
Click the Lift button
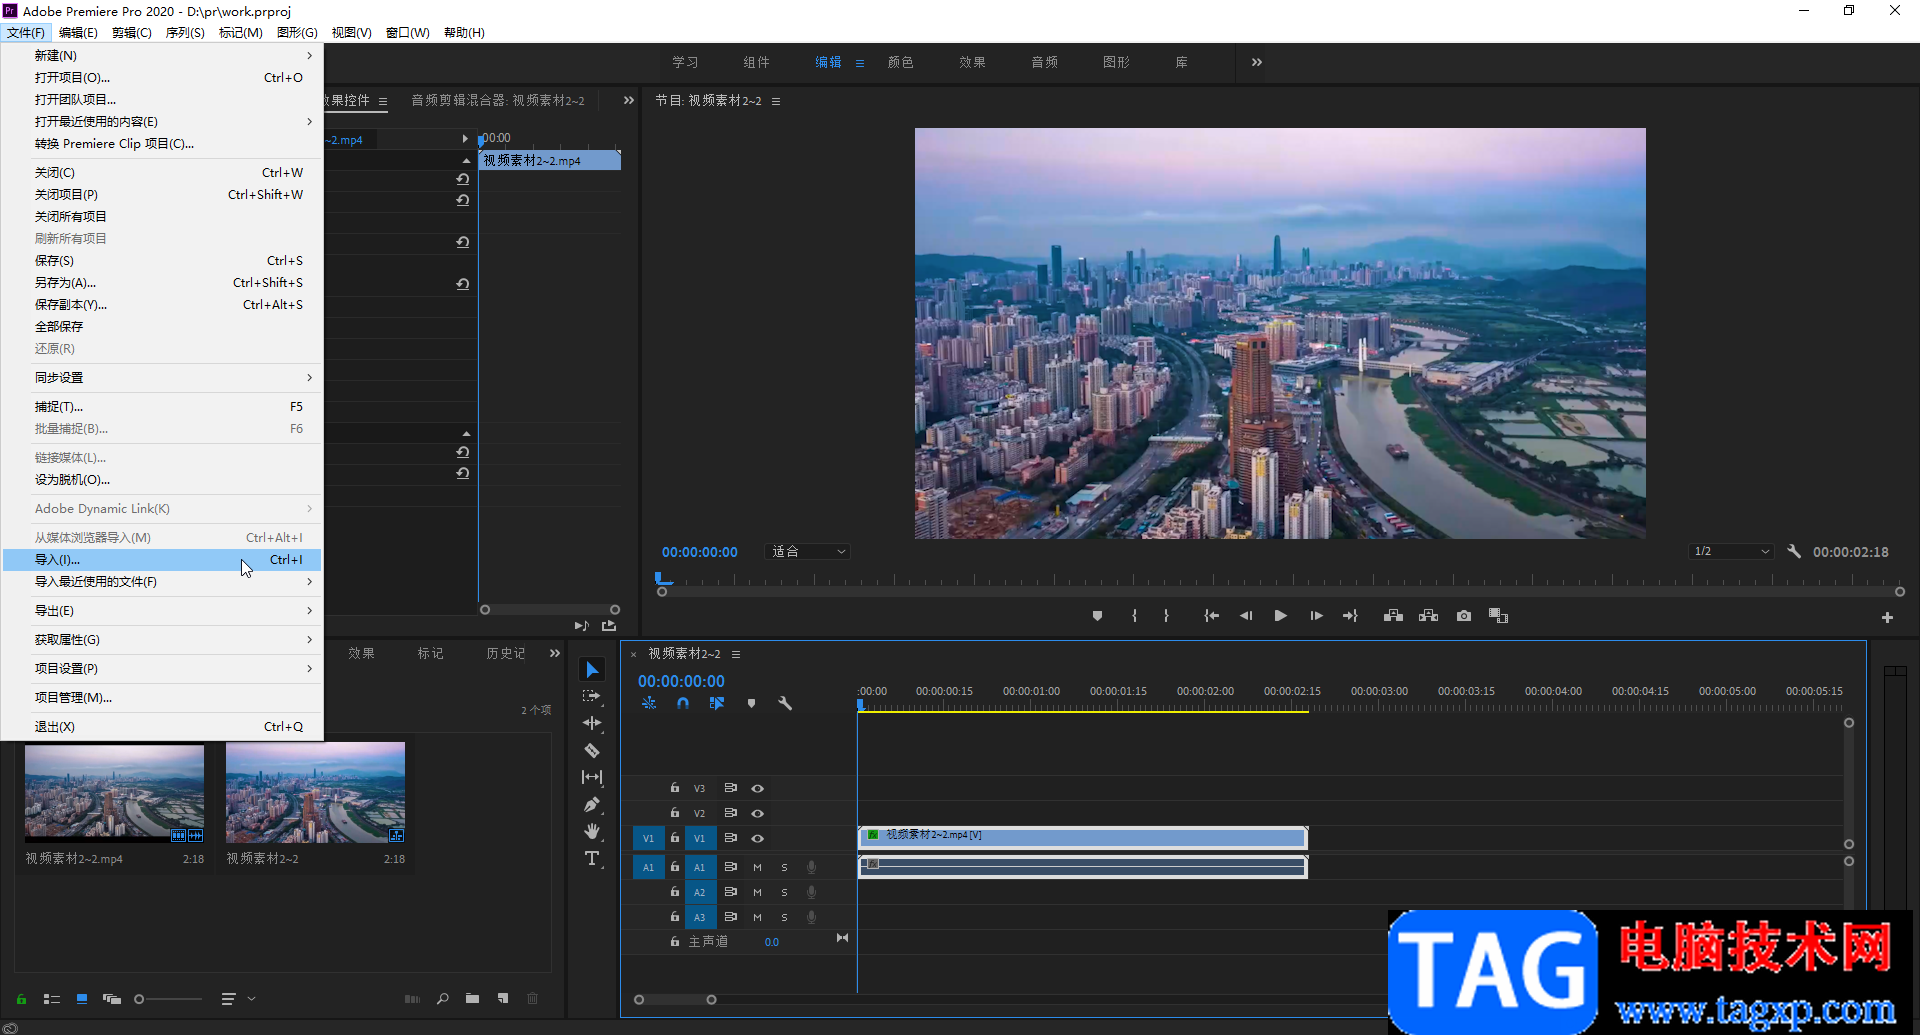tap(1393, 616)
